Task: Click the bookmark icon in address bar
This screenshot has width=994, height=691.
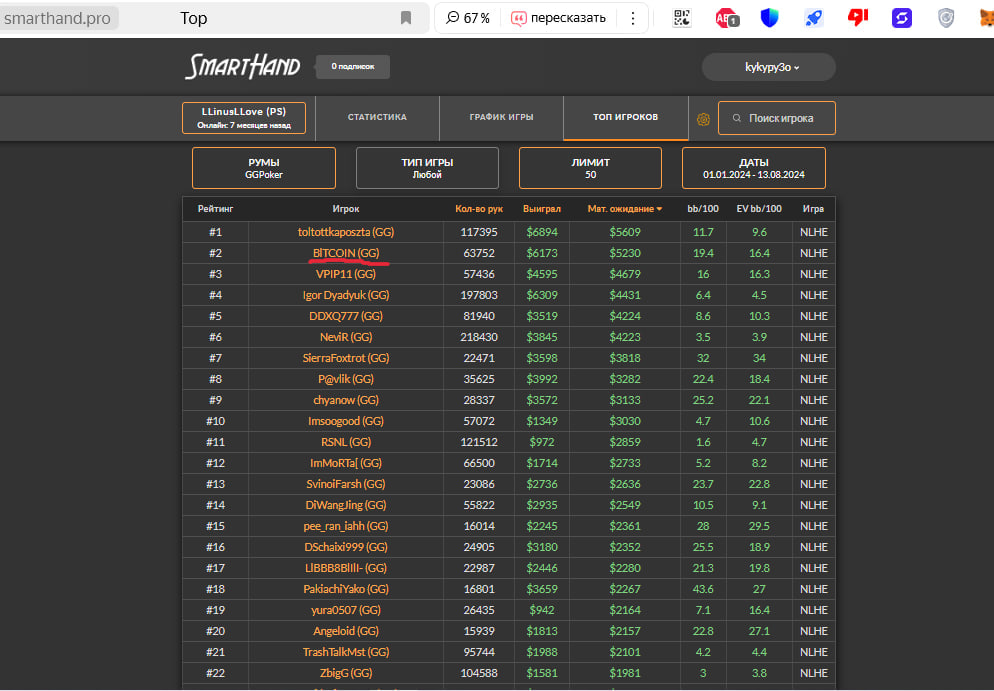Action: point(406,18)
